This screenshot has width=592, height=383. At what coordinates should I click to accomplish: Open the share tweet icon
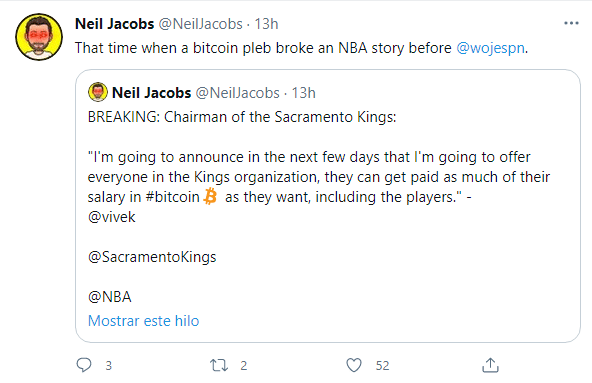pos(490,365)
